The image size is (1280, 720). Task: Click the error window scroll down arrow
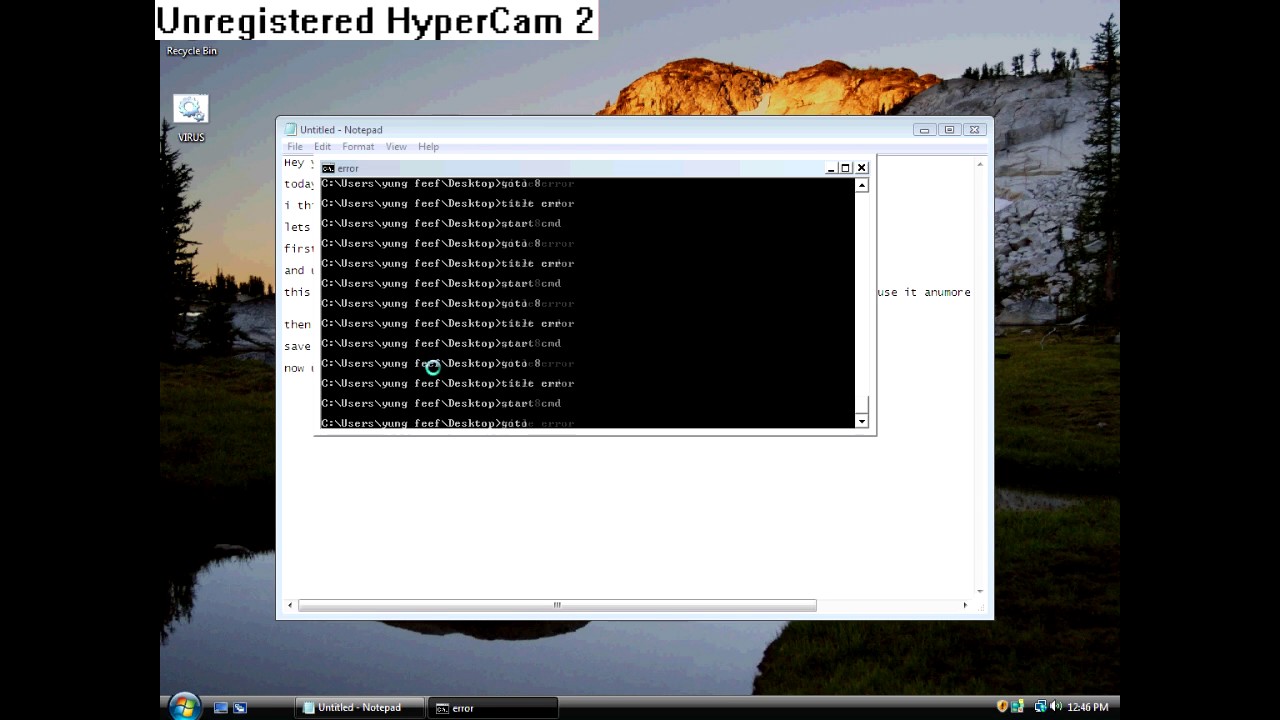pyautogui.click(x=862, y=422)
